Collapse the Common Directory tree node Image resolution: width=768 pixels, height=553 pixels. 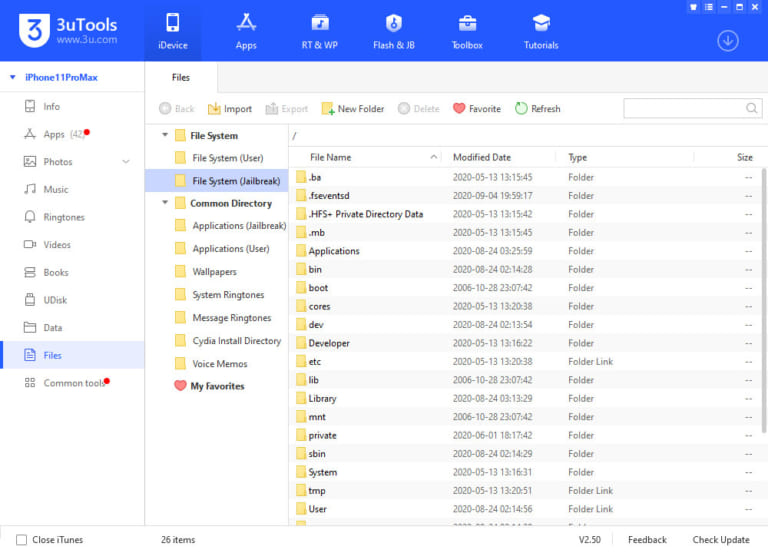[x=165, y=202]
